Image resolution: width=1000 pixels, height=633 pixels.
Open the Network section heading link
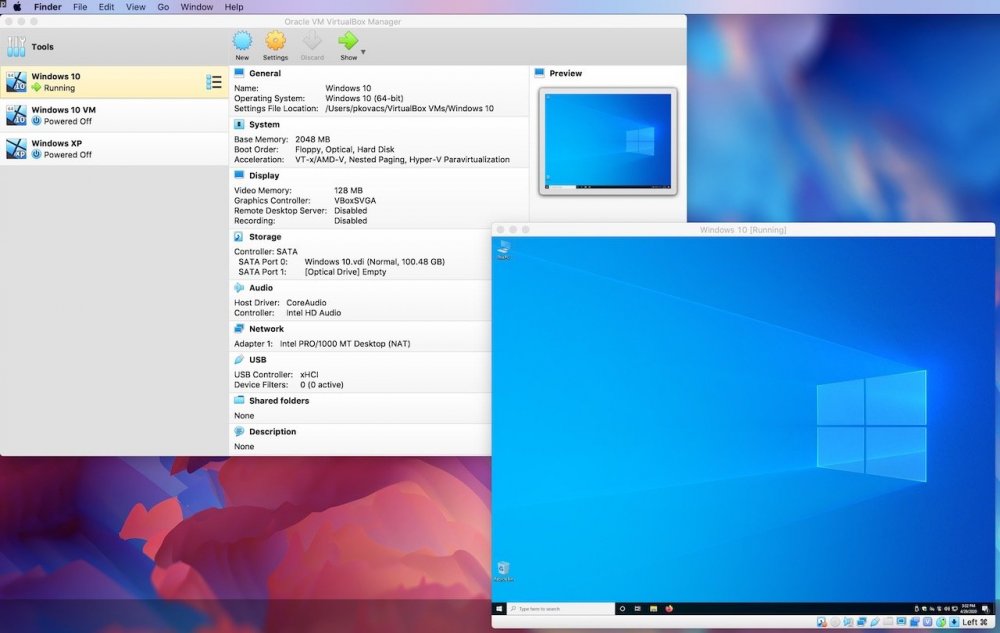coord(266,329)
